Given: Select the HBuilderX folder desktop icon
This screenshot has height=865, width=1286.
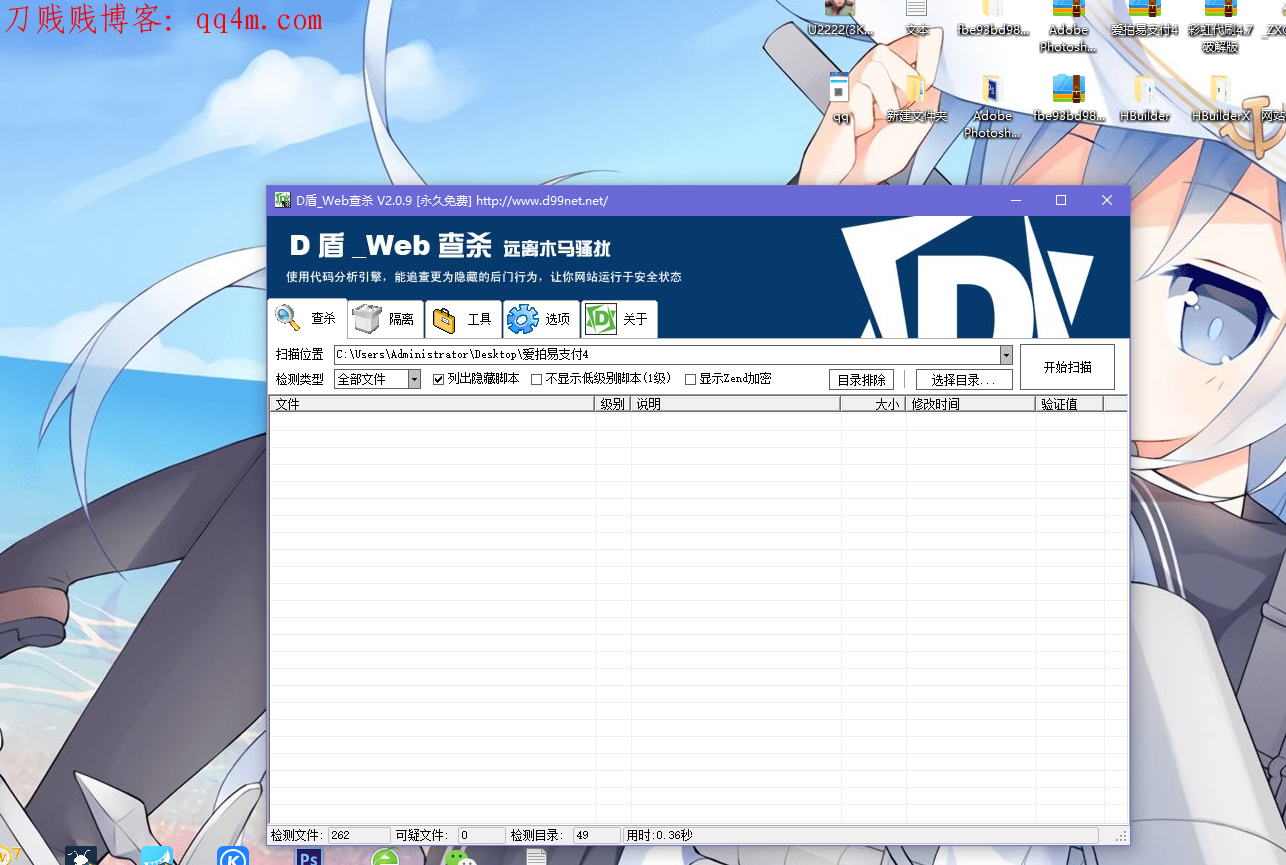Looking at the screenshot, I should pos(1221,96).
